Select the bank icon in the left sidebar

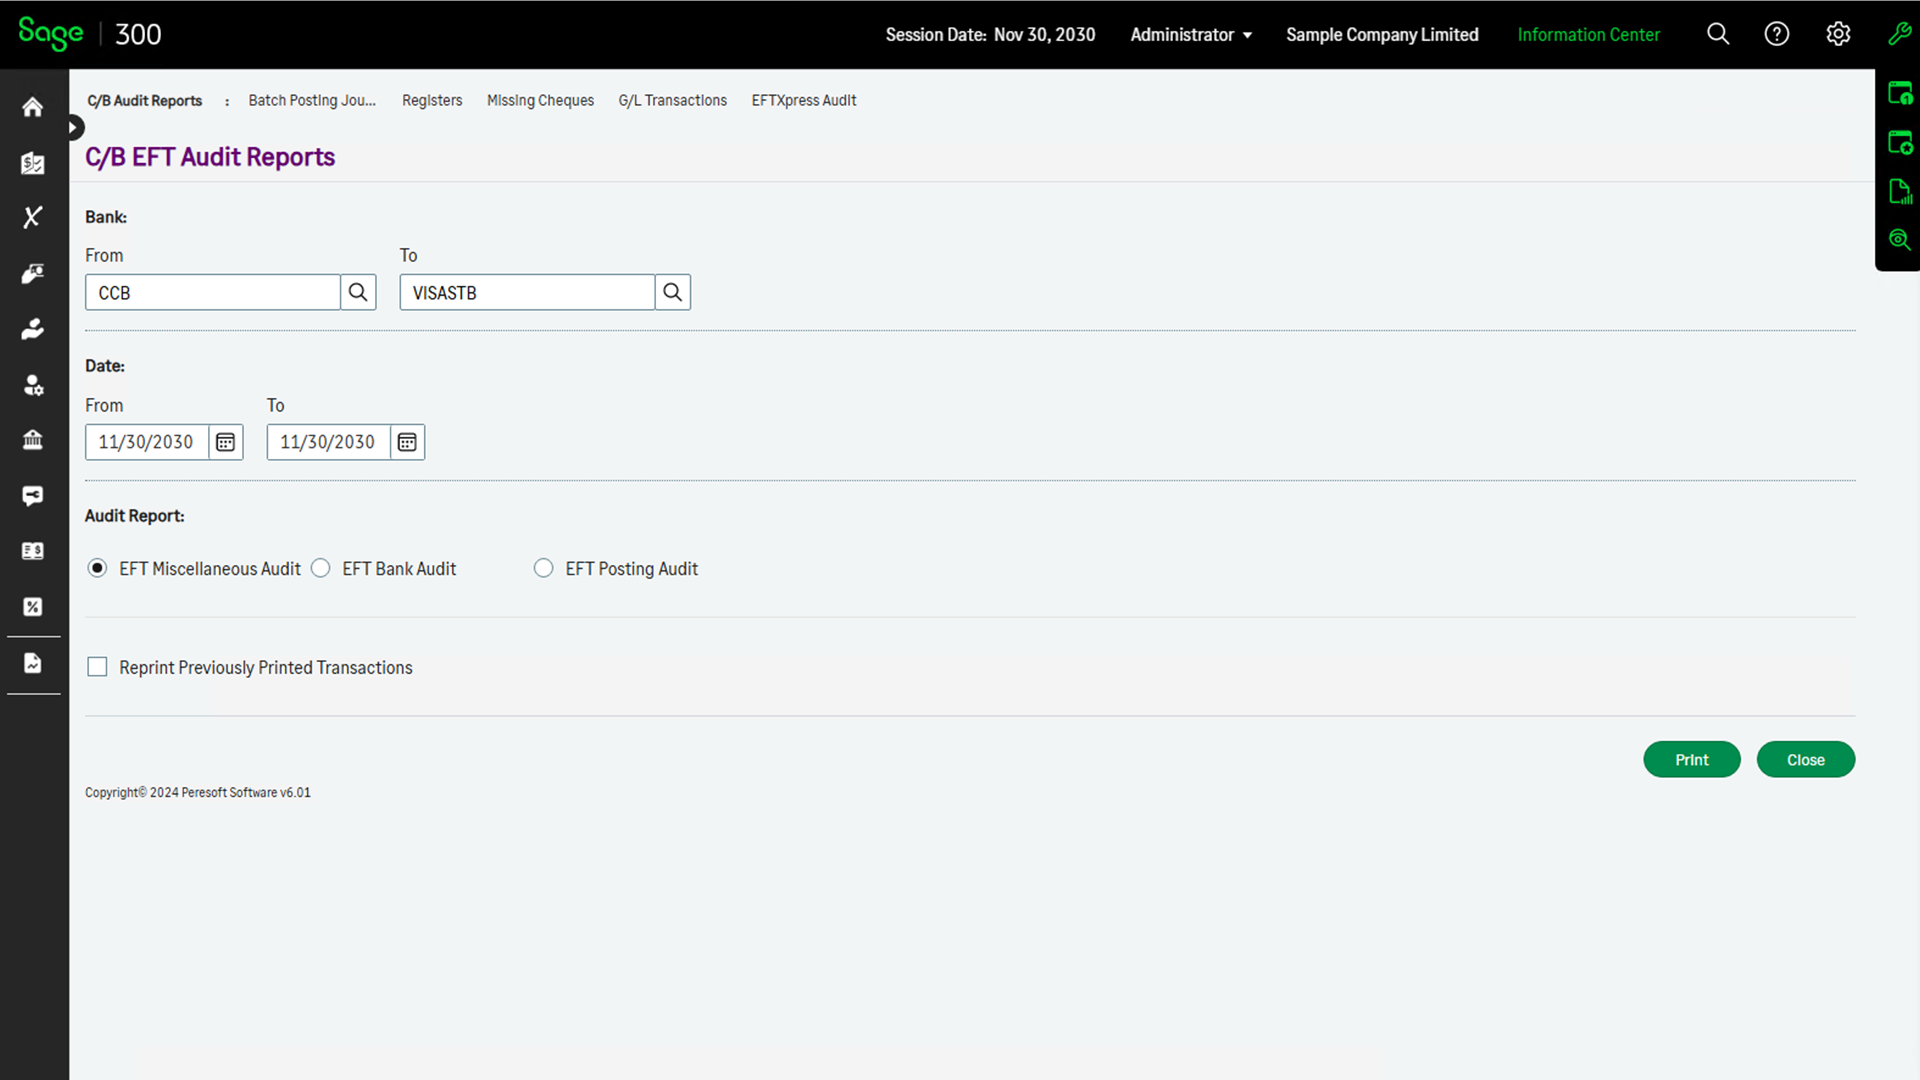(x=33, y=440)
